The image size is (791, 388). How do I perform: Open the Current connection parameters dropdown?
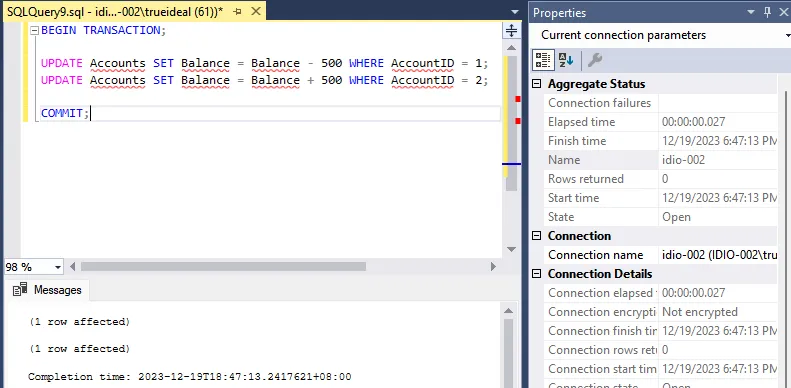coord(787,35)
